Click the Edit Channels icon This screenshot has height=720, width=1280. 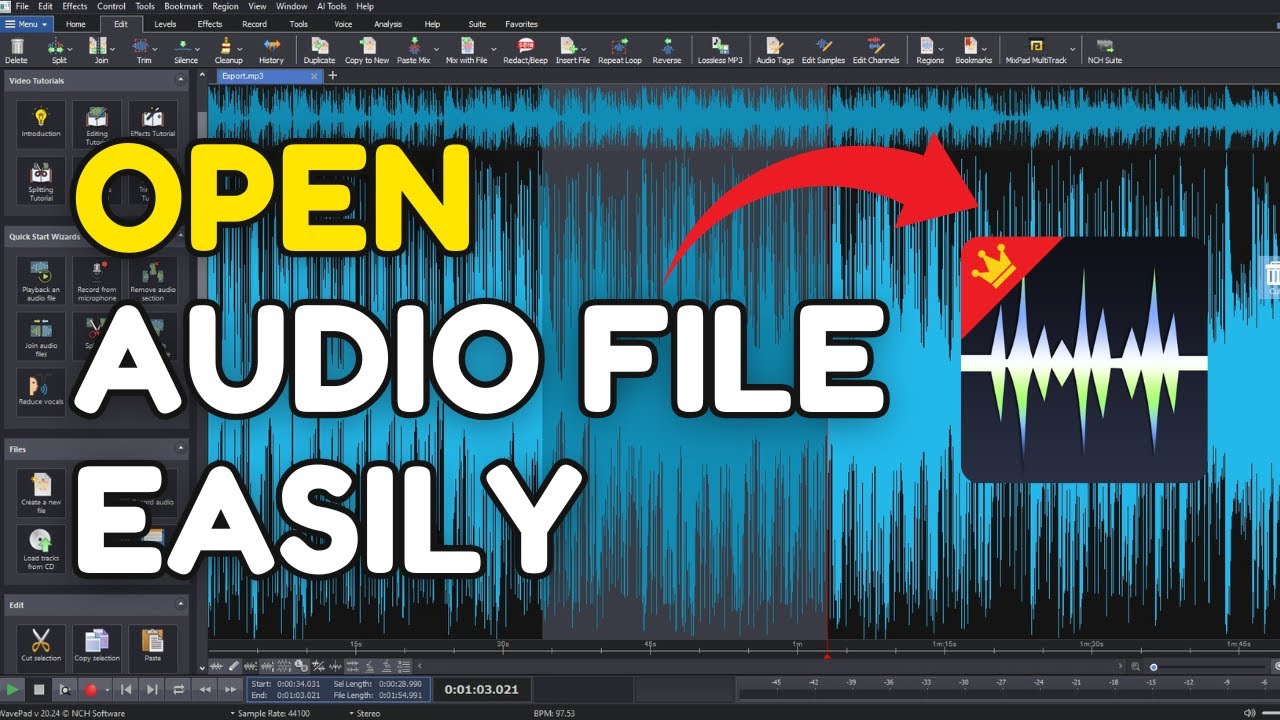tap(876, 46)
